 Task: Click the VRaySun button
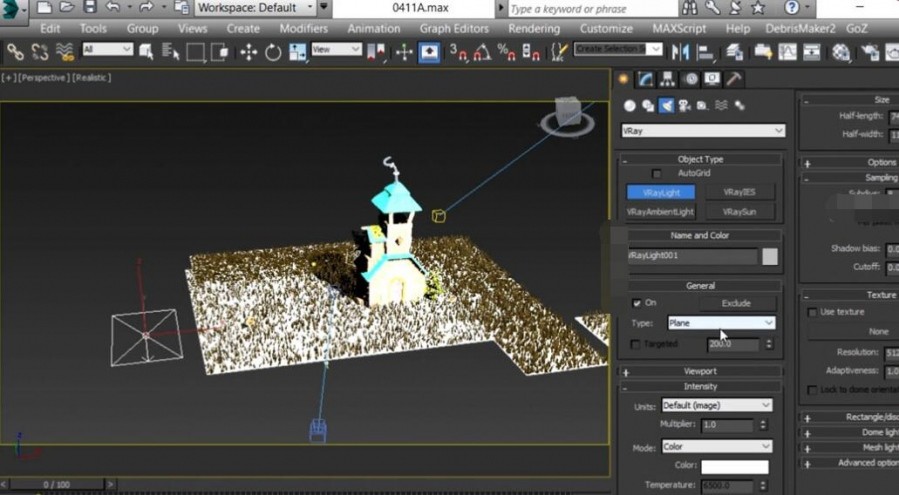[740, 212]
